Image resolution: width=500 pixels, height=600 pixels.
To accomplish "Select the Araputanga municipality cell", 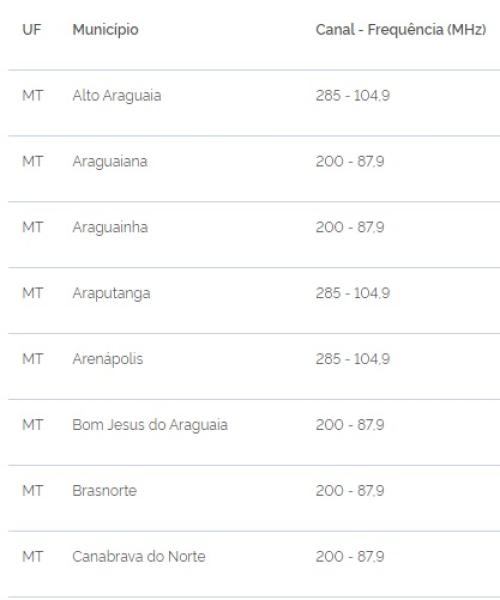I will coord(111,293).
